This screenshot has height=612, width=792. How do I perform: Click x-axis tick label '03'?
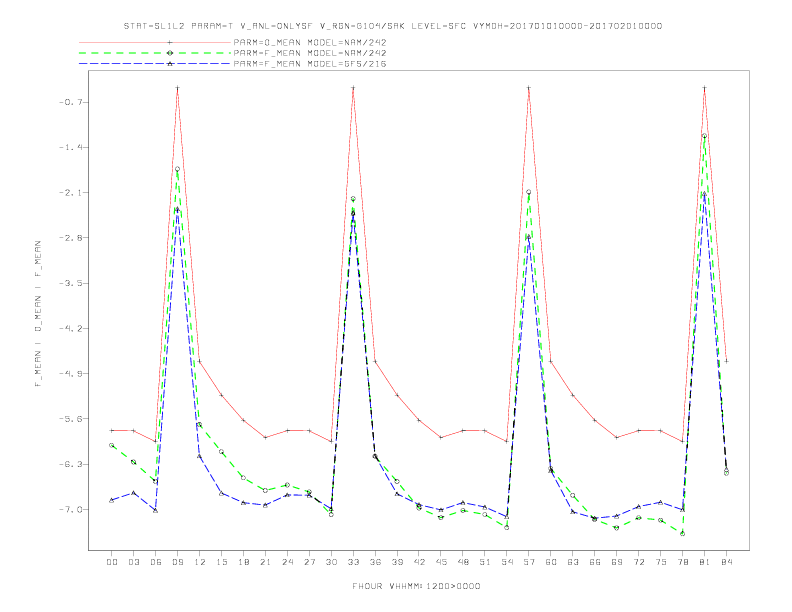(x=133, y=562)
